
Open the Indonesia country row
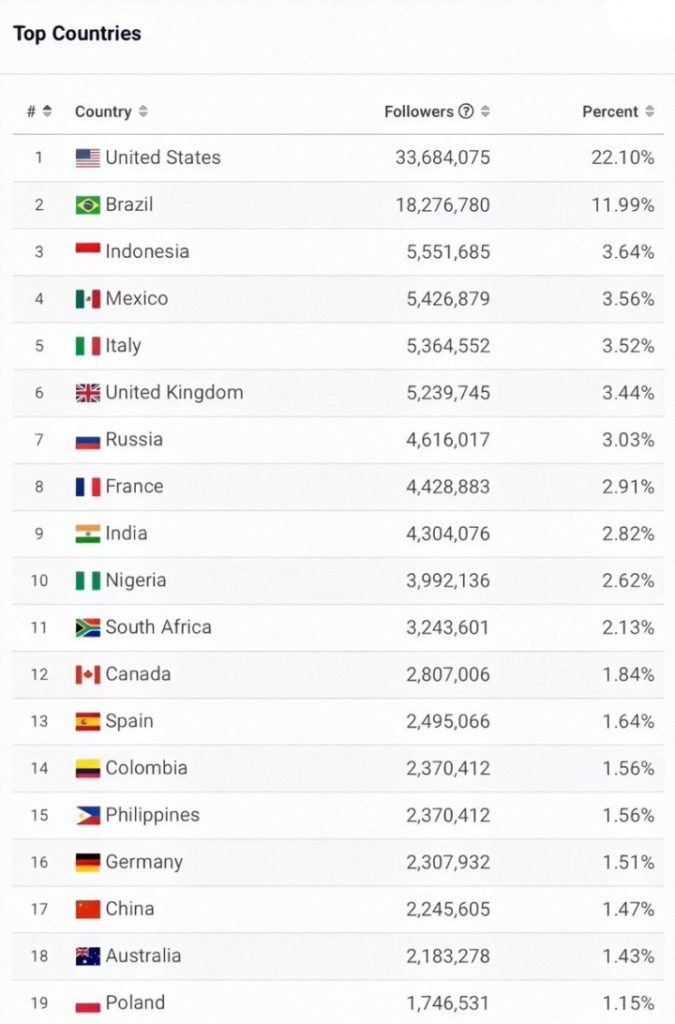[338, 252]
